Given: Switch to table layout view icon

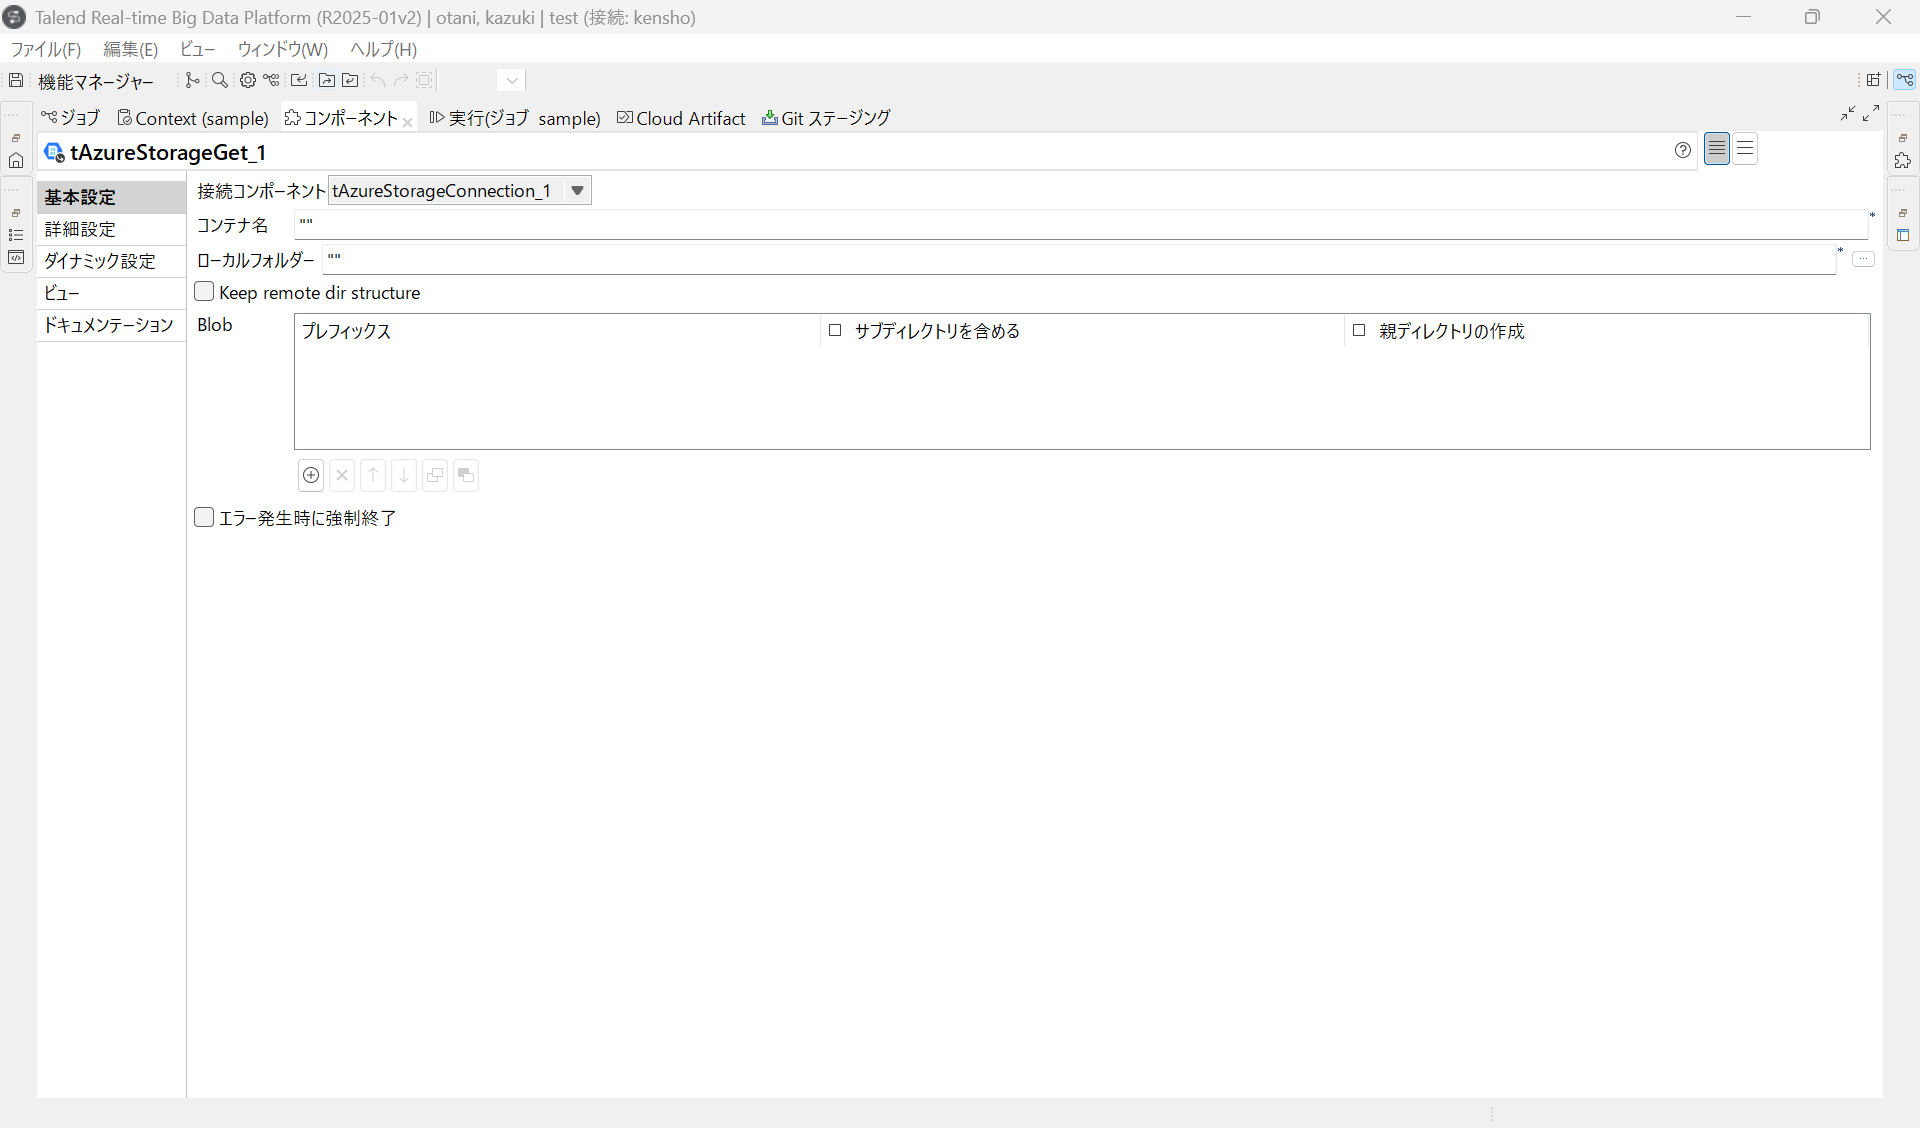Looking at the screenshot, I should pyautogui.click(x=1745, y=150).
